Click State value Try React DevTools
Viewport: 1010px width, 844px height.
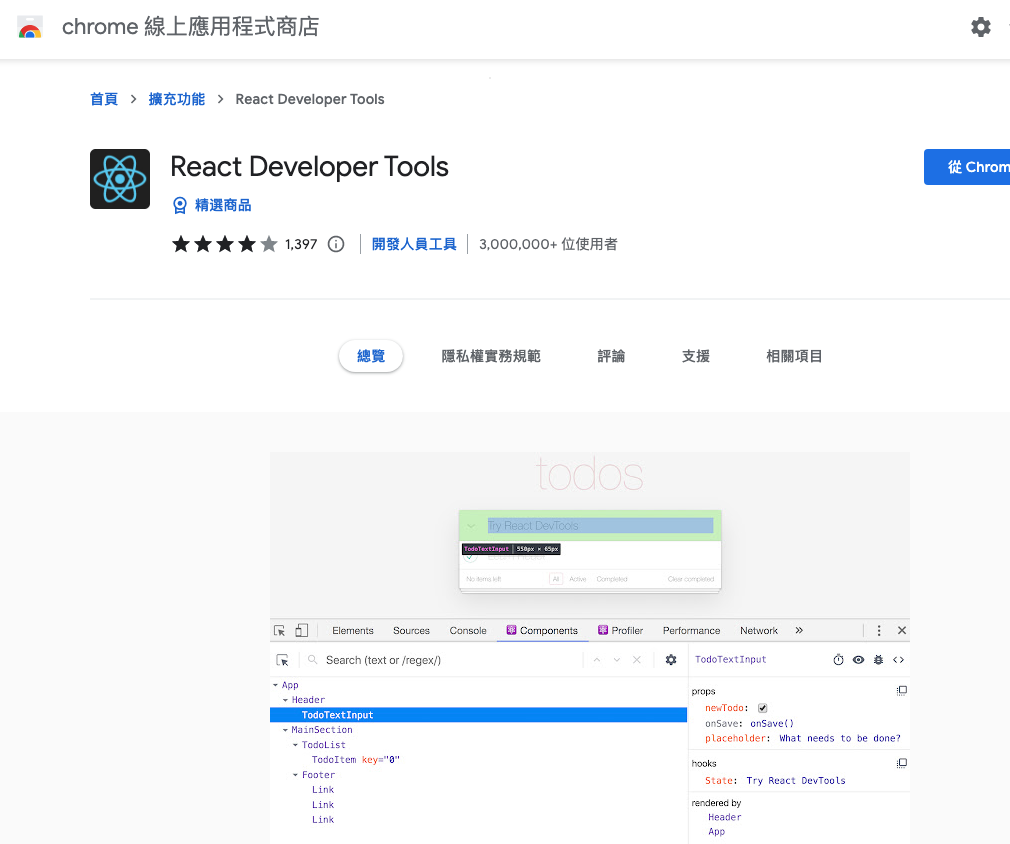796,781
